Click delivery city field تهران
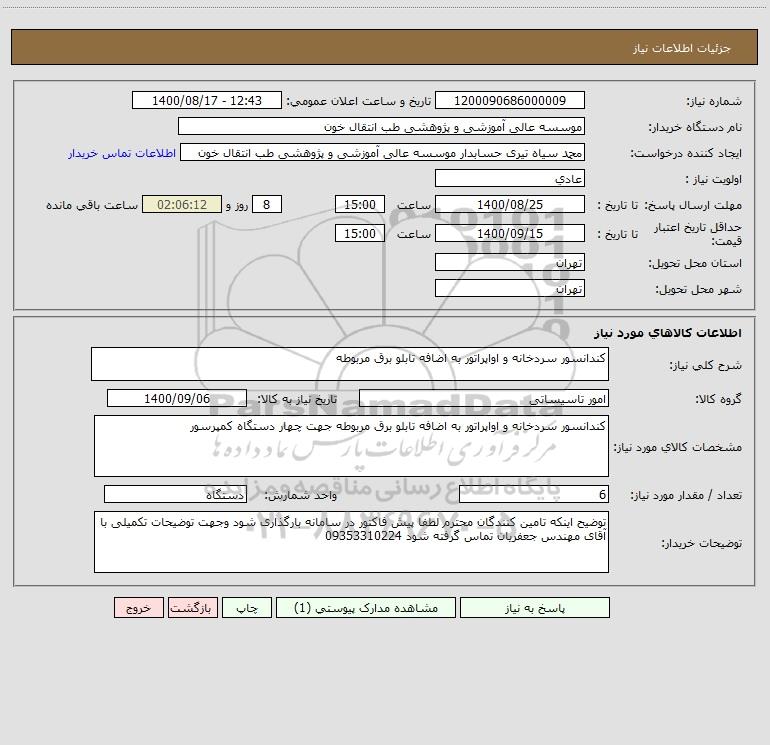770x745 pixels. (x=510, y=288)
